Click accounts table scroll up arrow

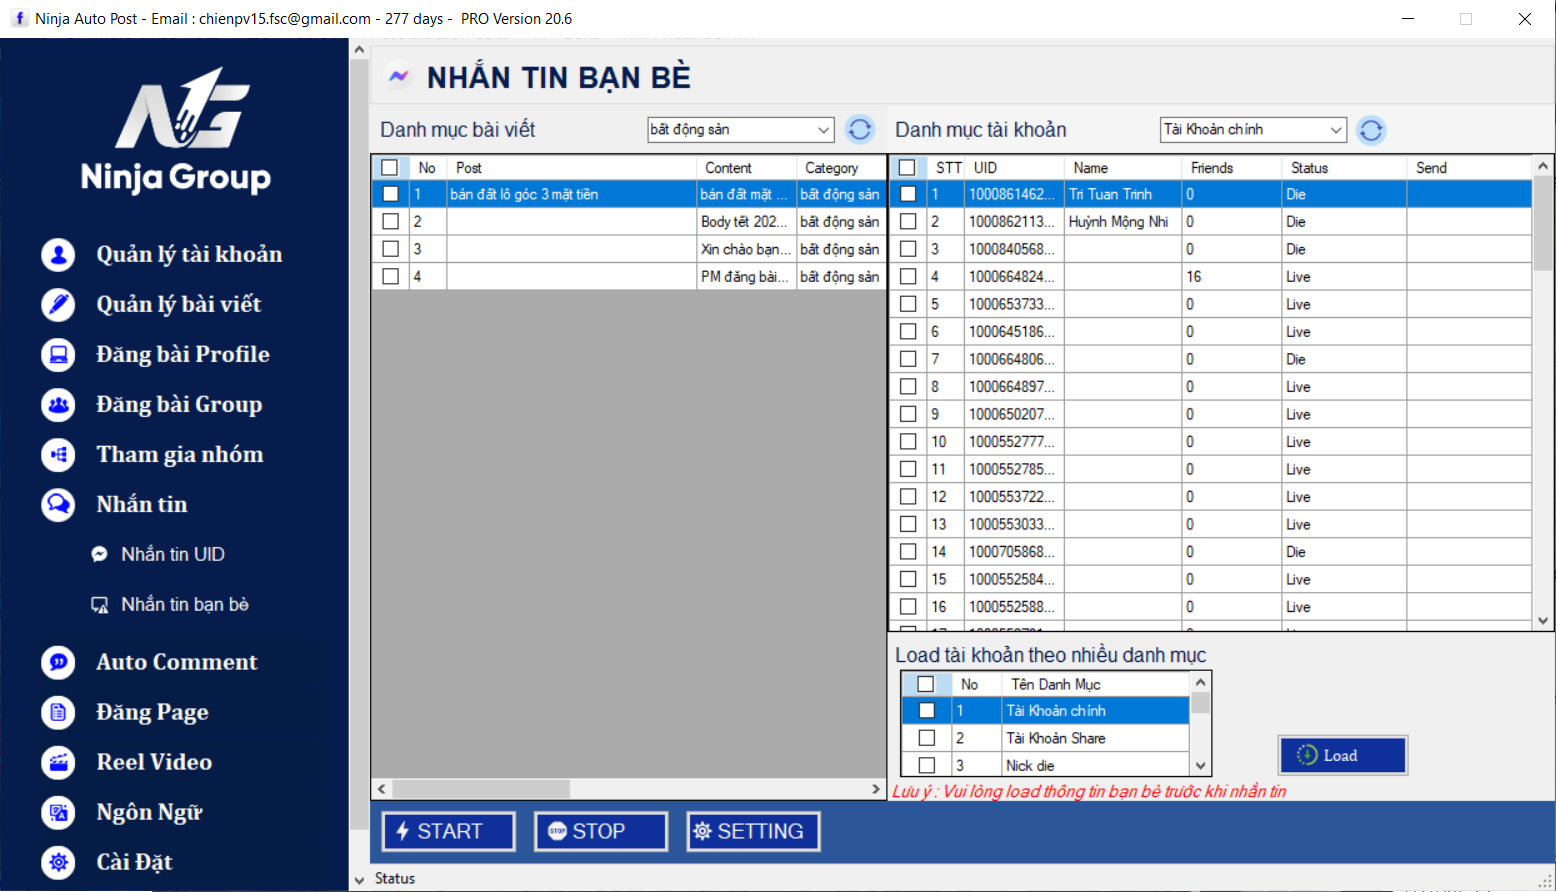click(1543, 166)
